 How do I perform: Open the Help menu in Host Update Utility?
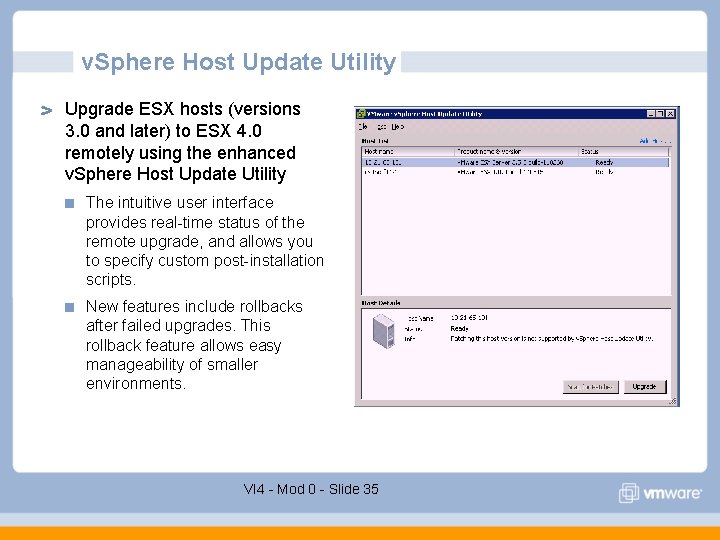click(398, 126)
